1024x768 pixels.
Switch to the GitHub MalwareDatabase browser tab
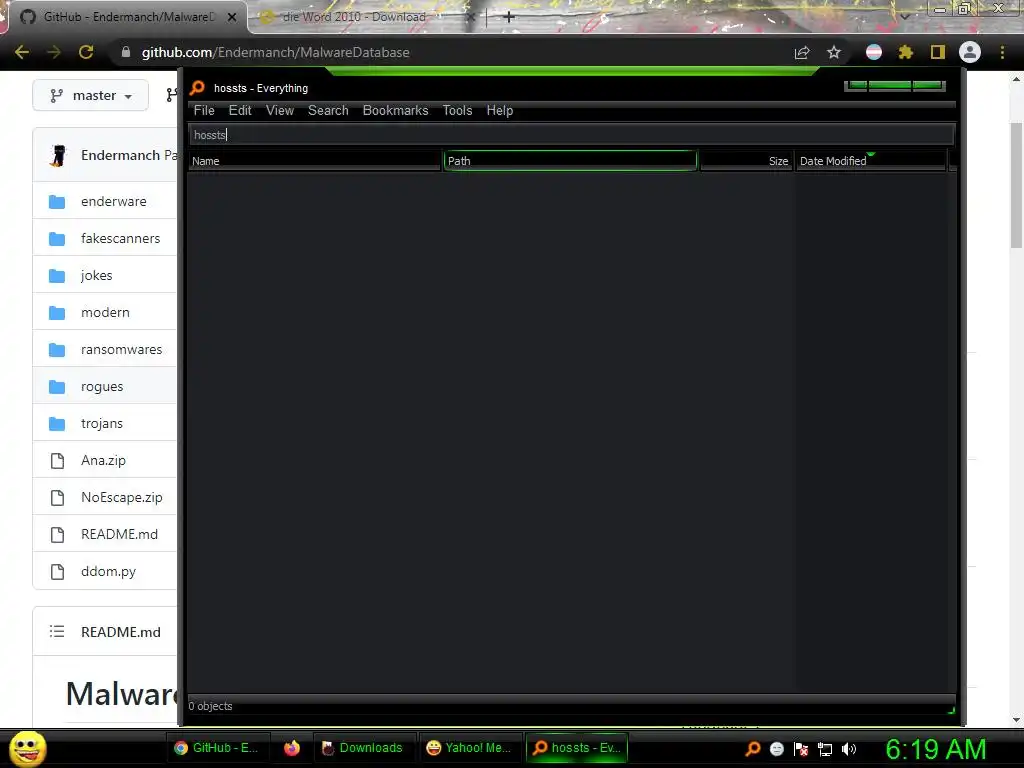coord(124,17)
